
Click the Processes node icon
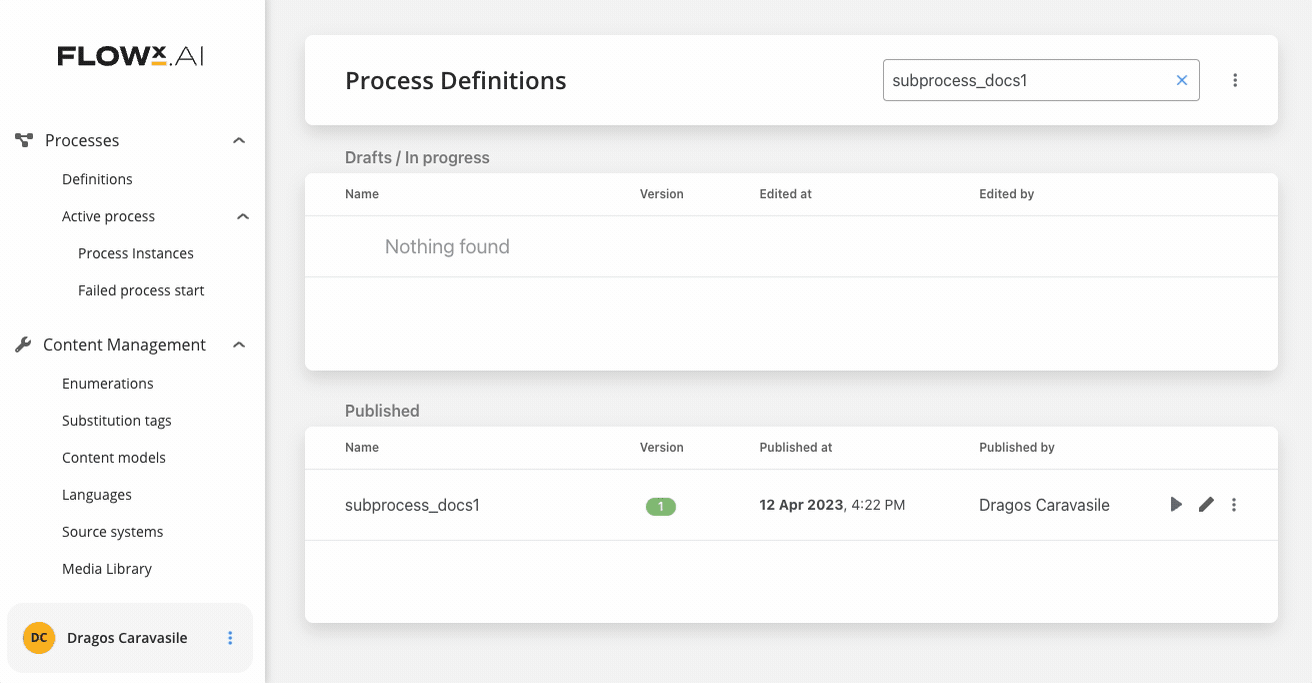[x=24, y=140]
